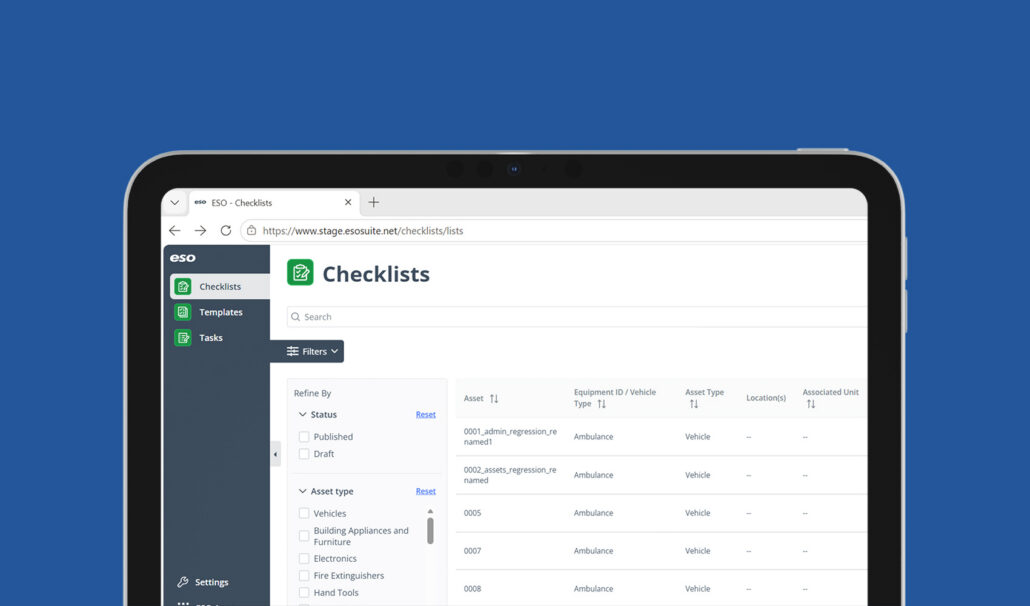The width and height of the screenshot is (1030, 606).
Task: Click Ambulance in row 0005
Action: (x=593, y=513)
